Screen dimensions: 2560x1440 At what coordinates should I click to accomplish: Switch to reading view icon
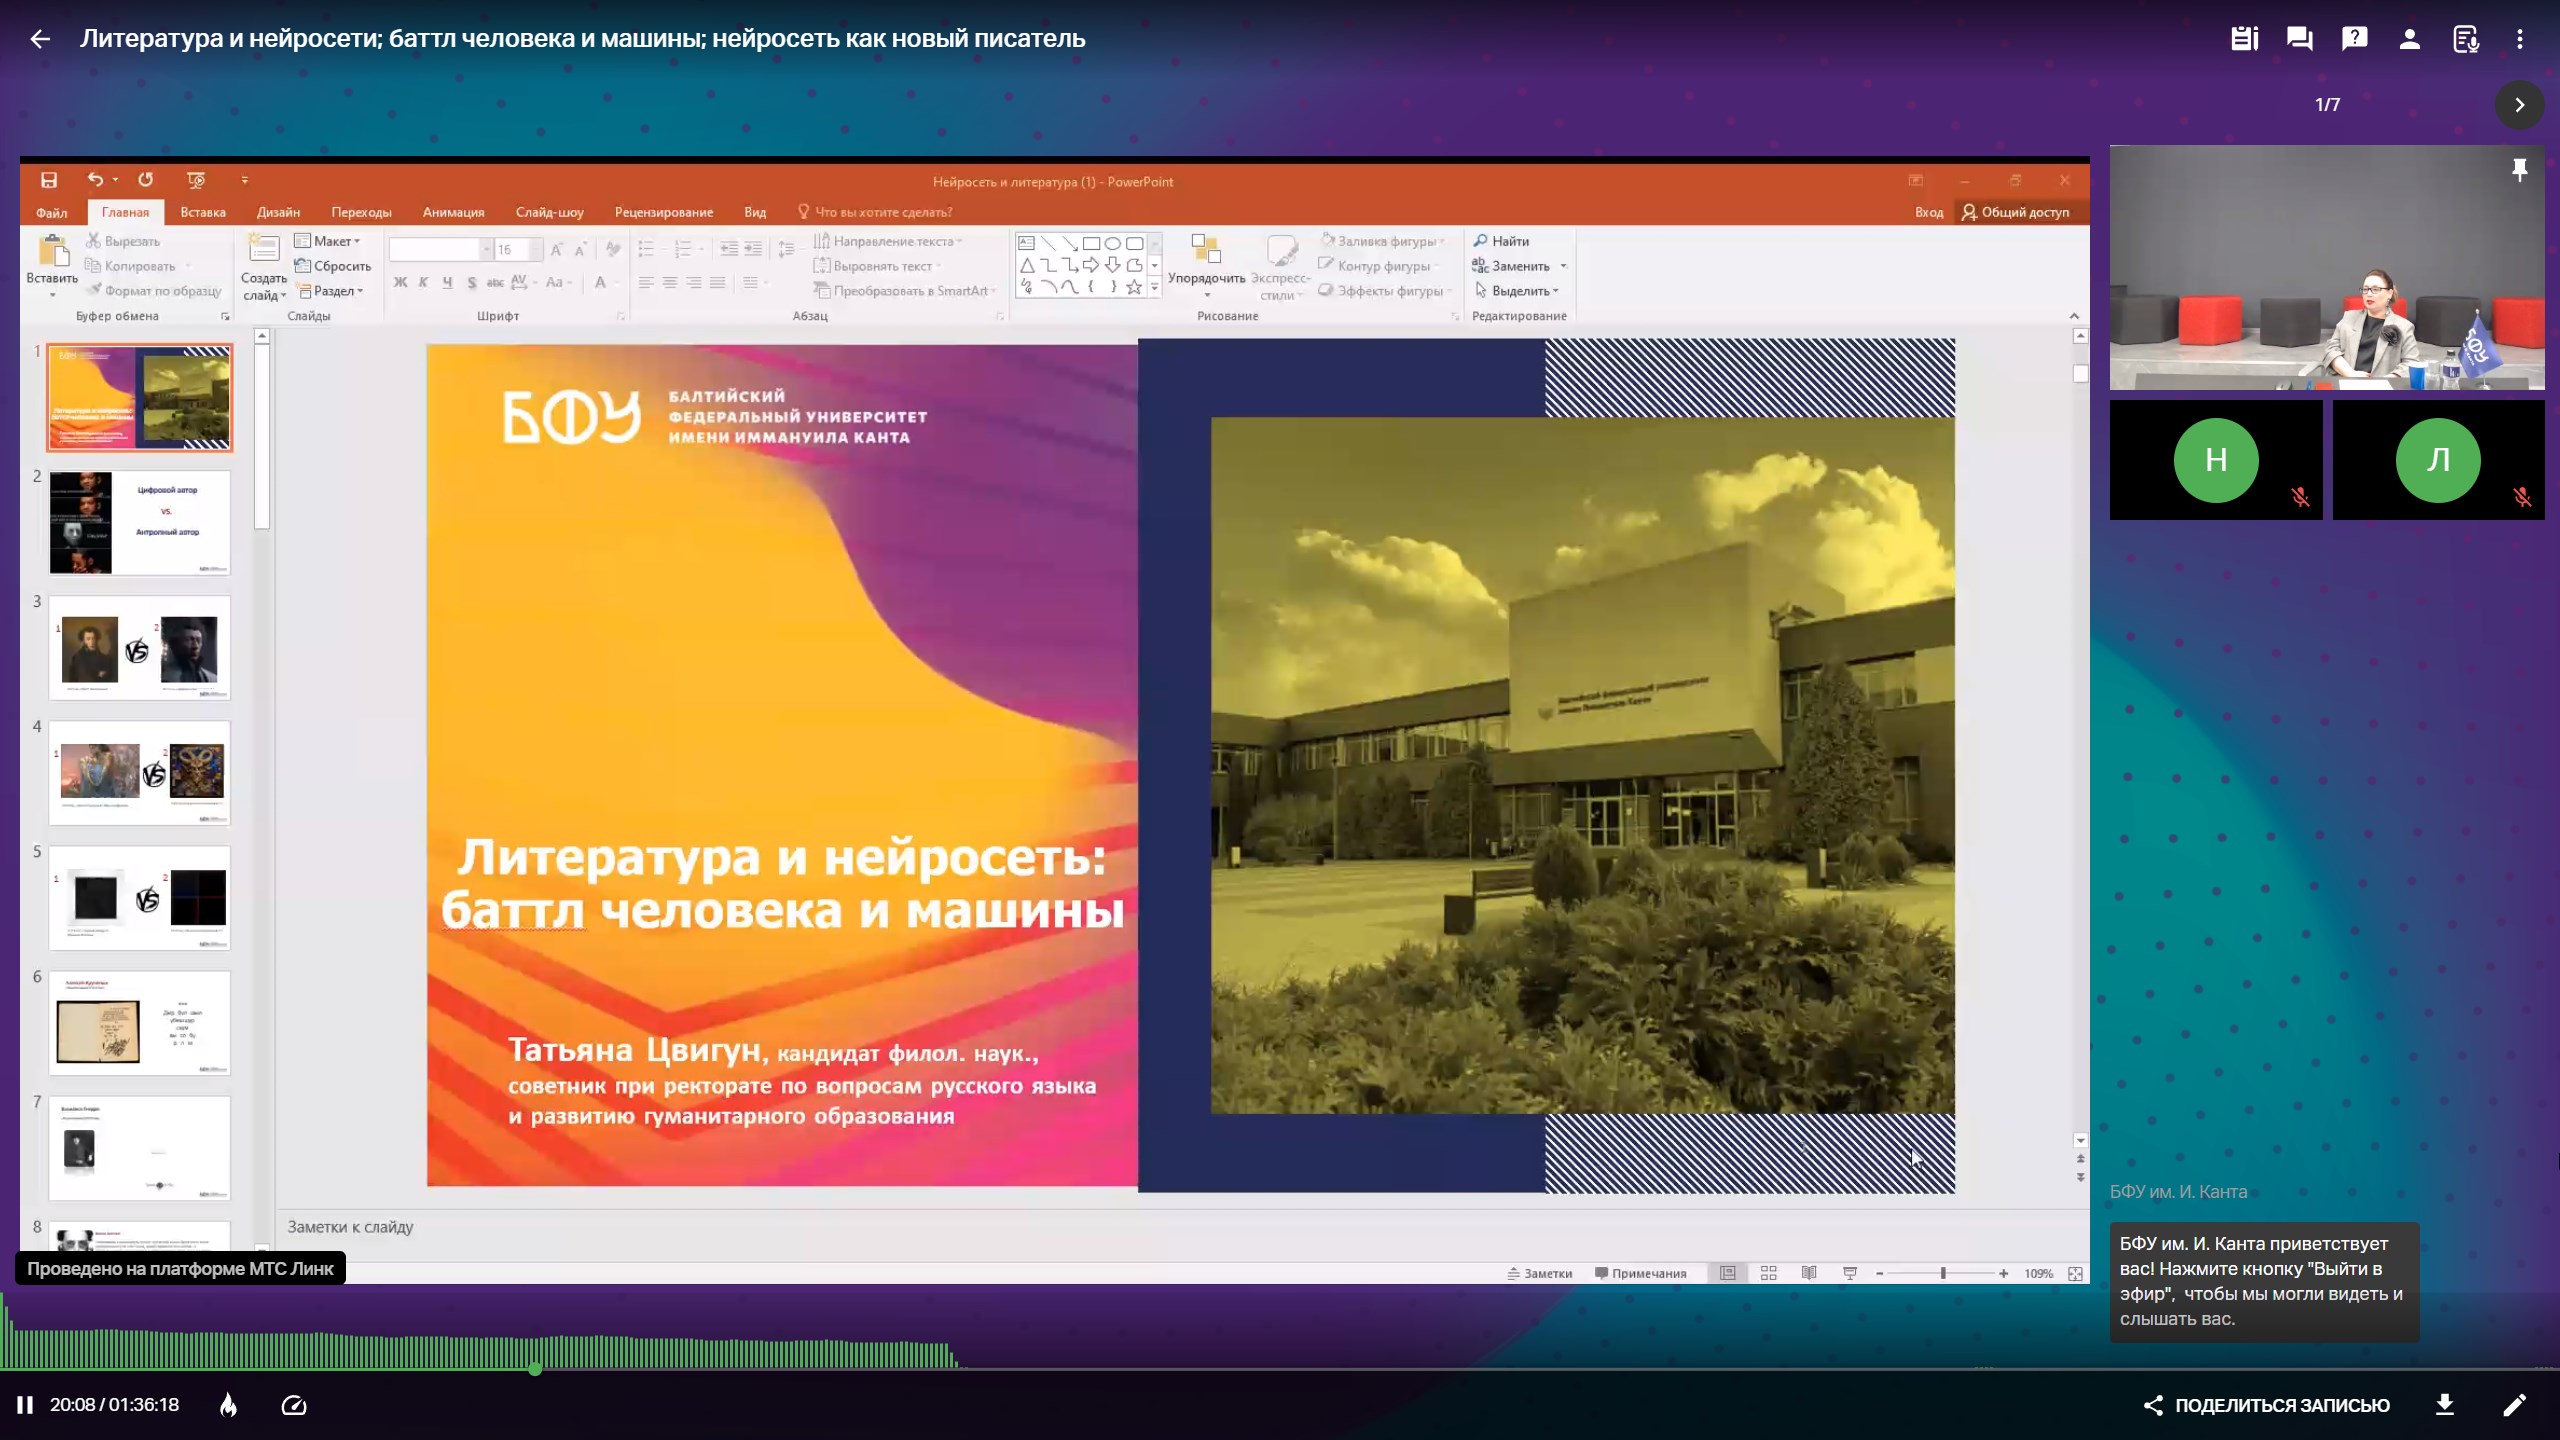[1809, 1273]
